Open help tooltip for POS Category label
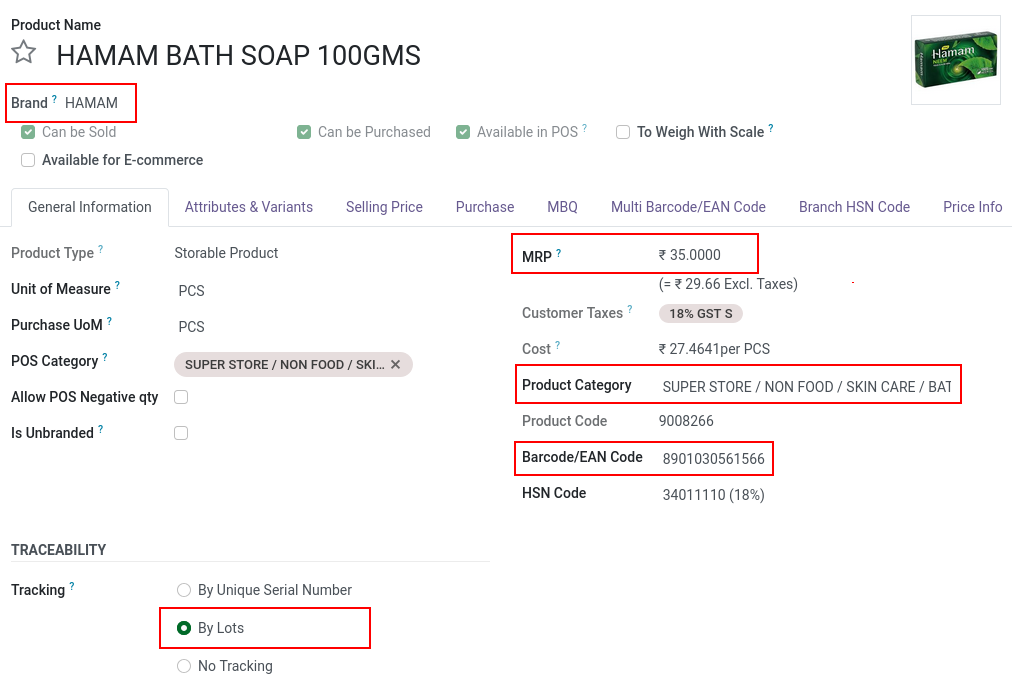This screenshot has height=682, width=1012. pos(105,357)
